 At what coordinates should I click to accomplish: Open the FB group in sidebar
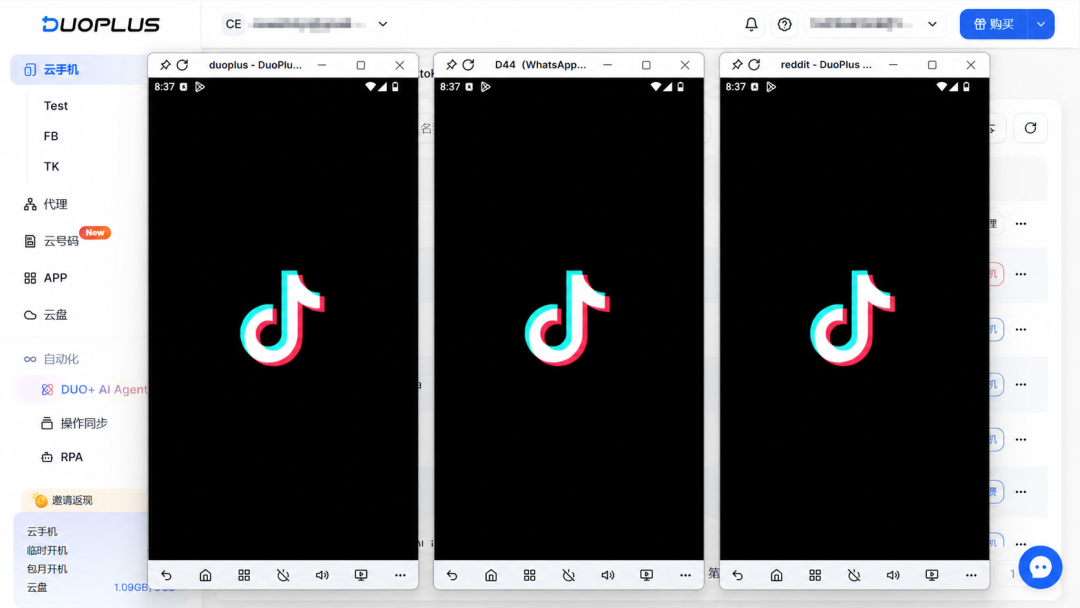tap(51, 136)
